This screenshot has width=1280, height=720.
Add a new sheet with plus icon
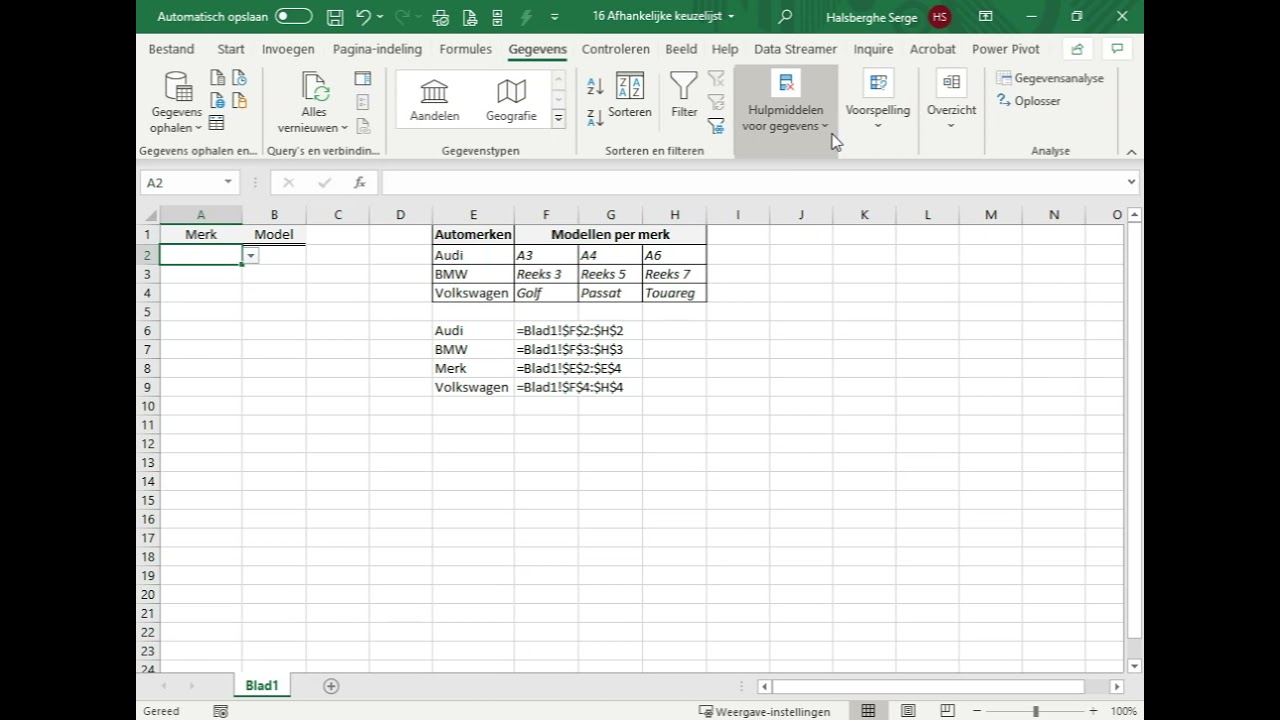pos(331,686)
